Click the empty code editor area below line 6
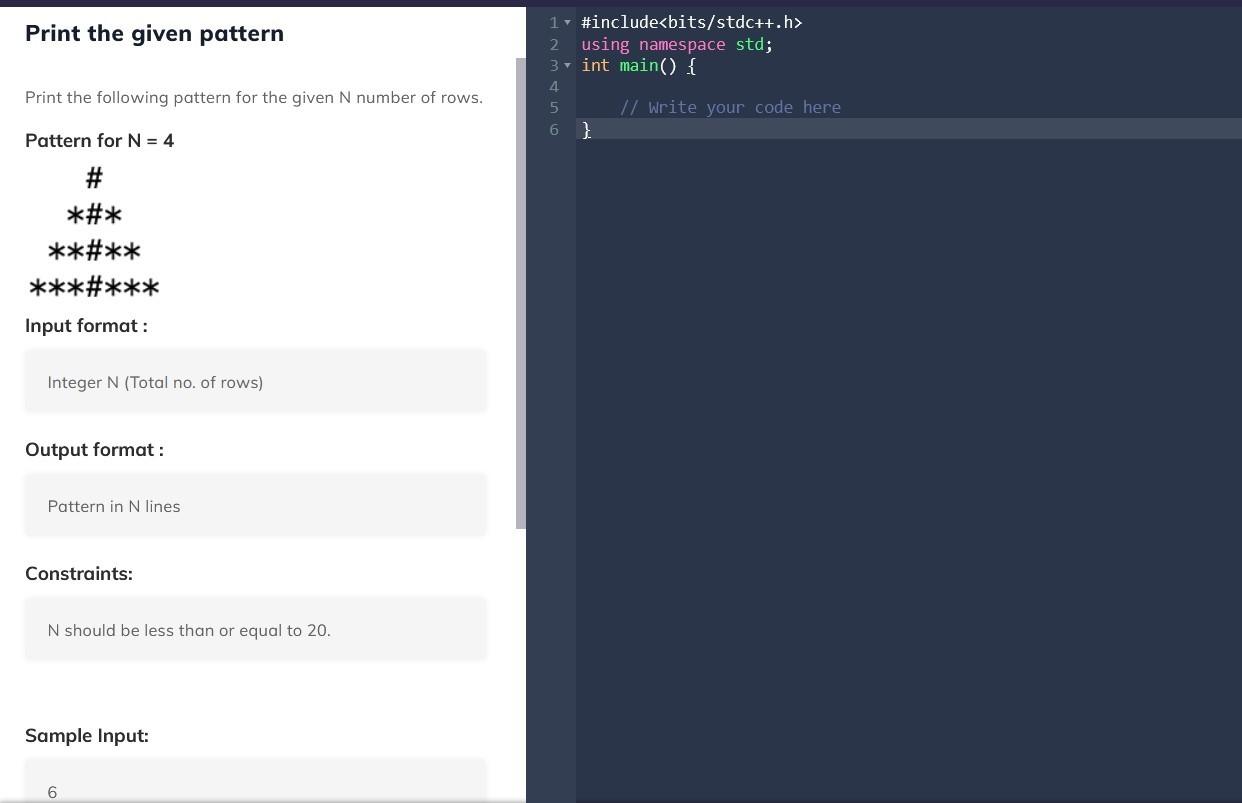The height and width of the screenshot is (803, 1242). [880, 400]
